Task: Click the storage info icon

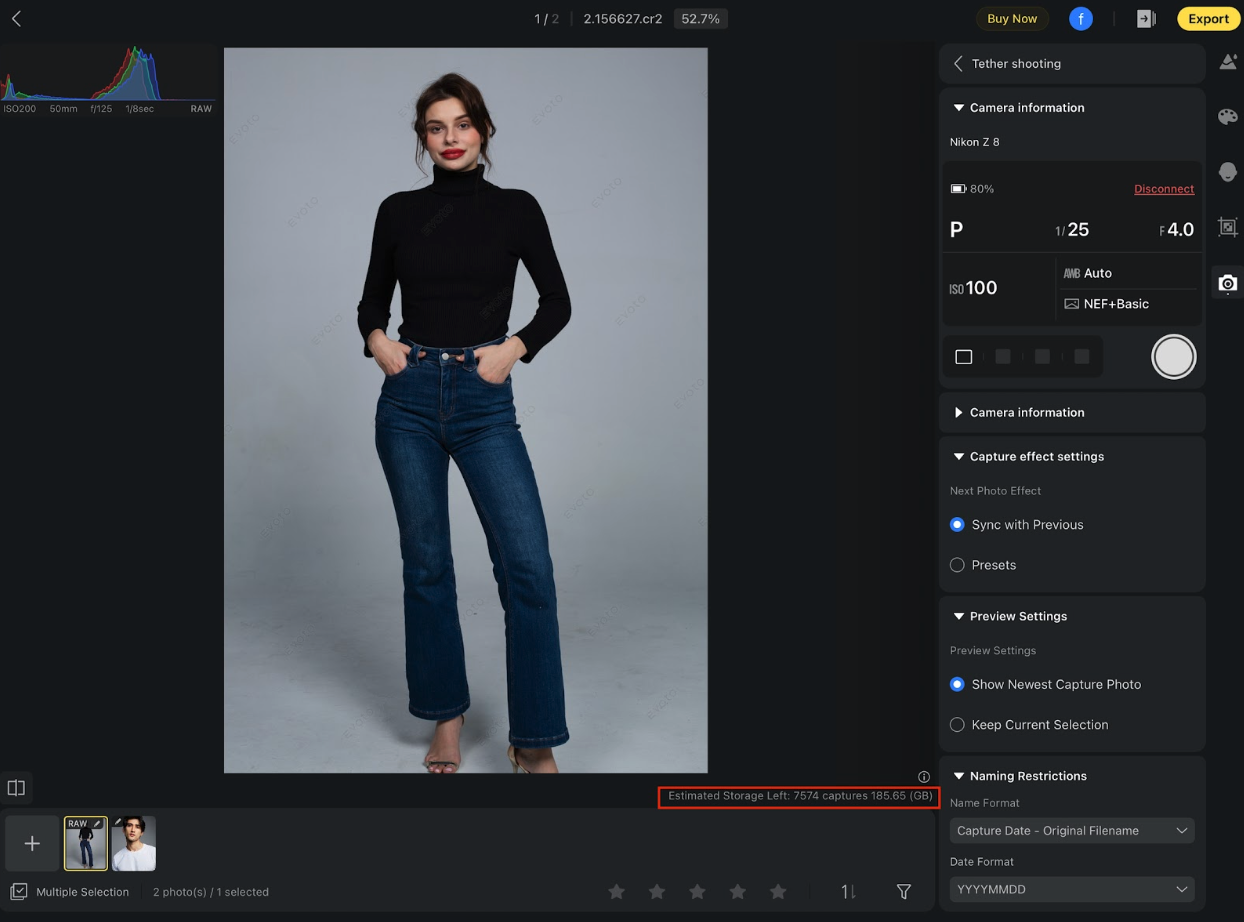Action: pos(924,777)
